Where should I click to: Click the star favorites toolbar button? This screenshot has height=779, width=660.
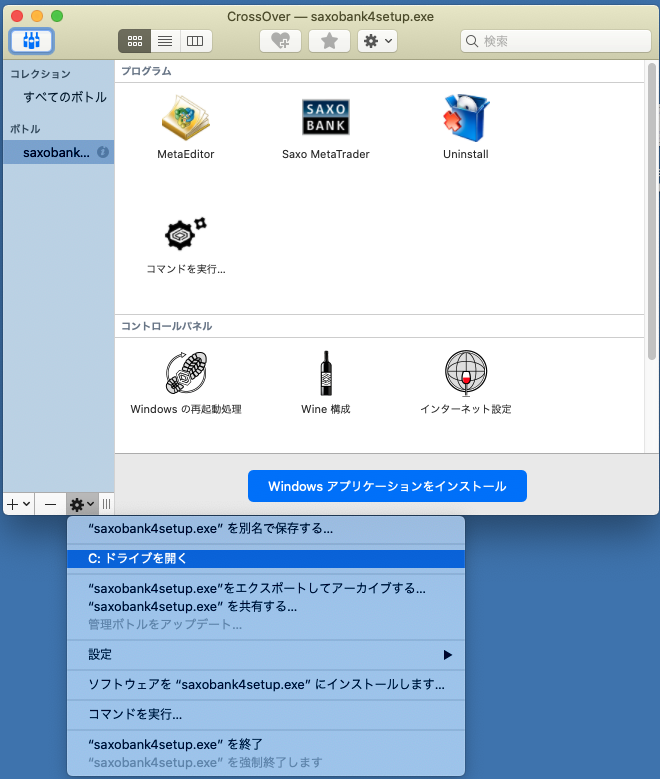329,41
